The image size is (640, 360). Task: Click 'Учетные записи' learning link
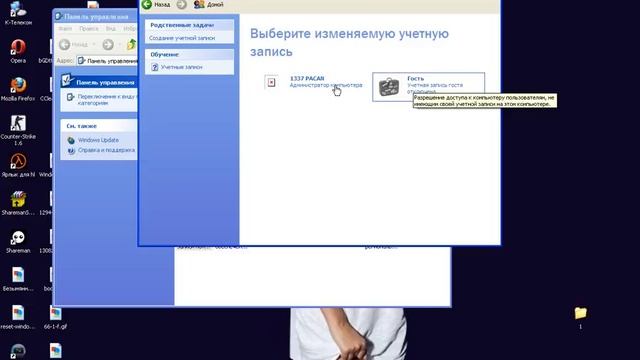(181, 67)
